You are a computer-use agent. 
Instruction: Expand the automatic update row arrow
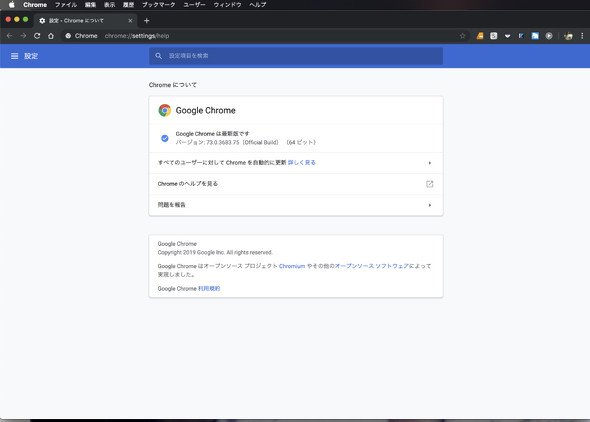tap(430, 163)
